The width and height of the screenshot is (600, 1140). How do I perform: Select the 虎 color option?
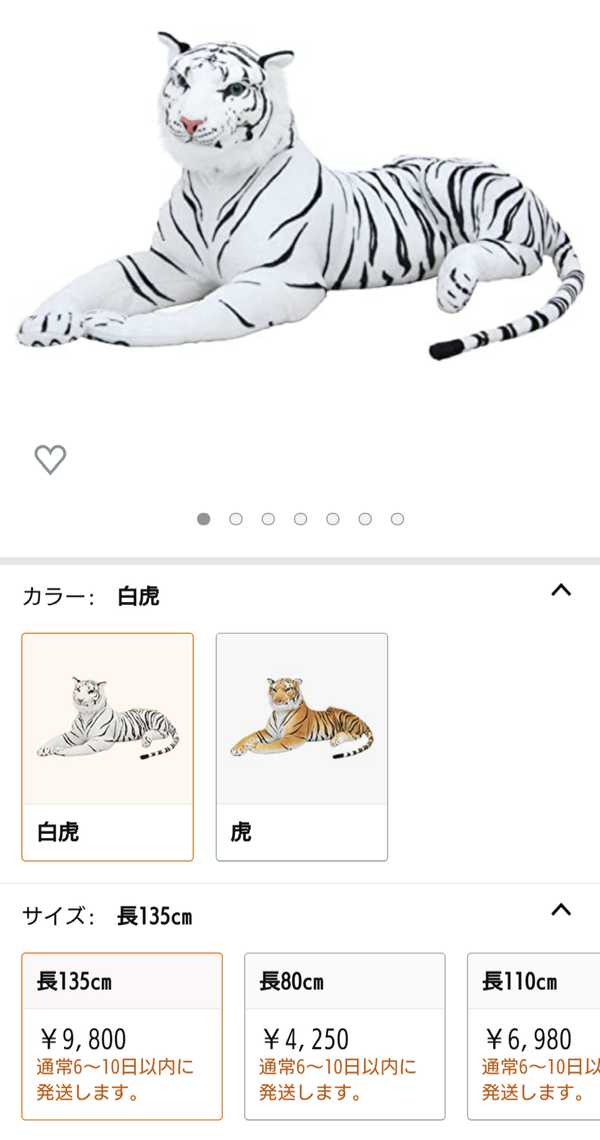(302, 747)
